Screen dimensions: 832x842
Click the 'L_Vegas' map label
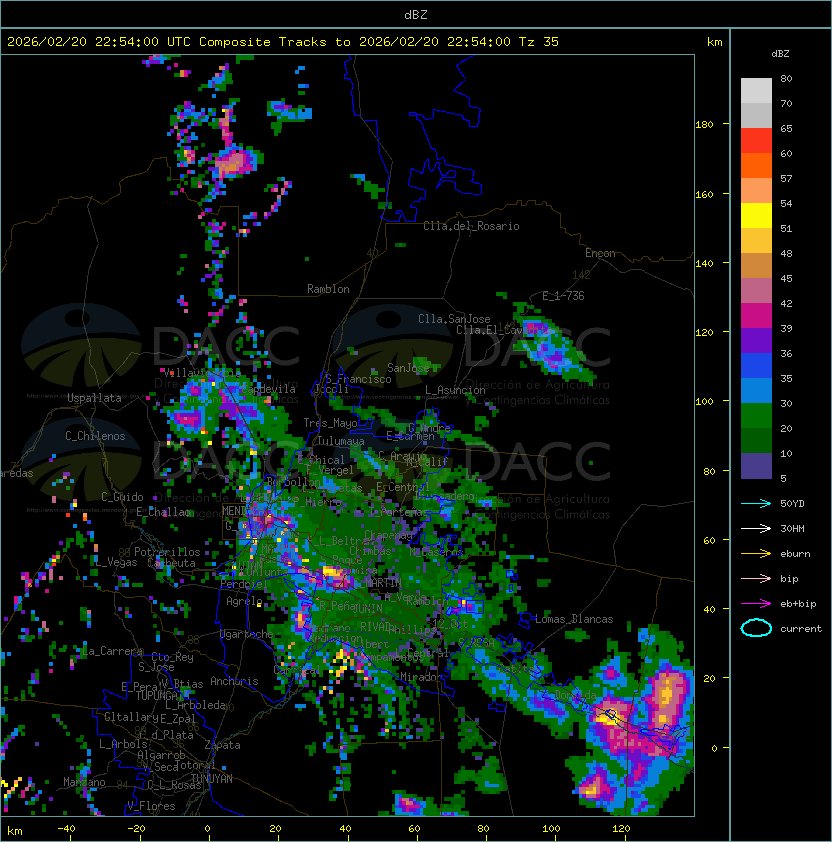[x=116, y=562]
